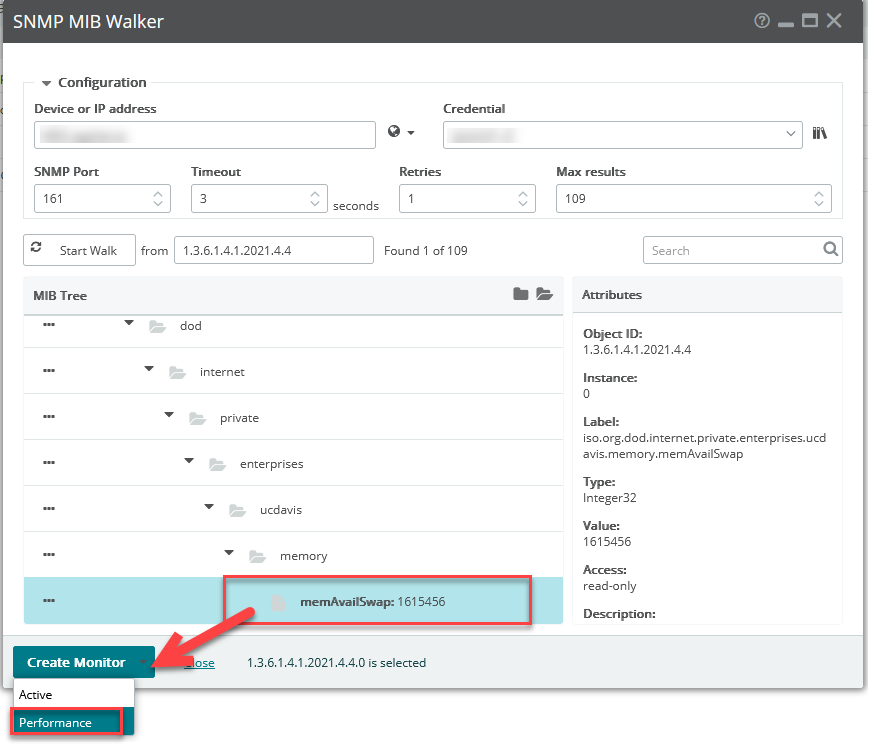
Task: Open help via the question mark icon
Action: click(762, 20)
